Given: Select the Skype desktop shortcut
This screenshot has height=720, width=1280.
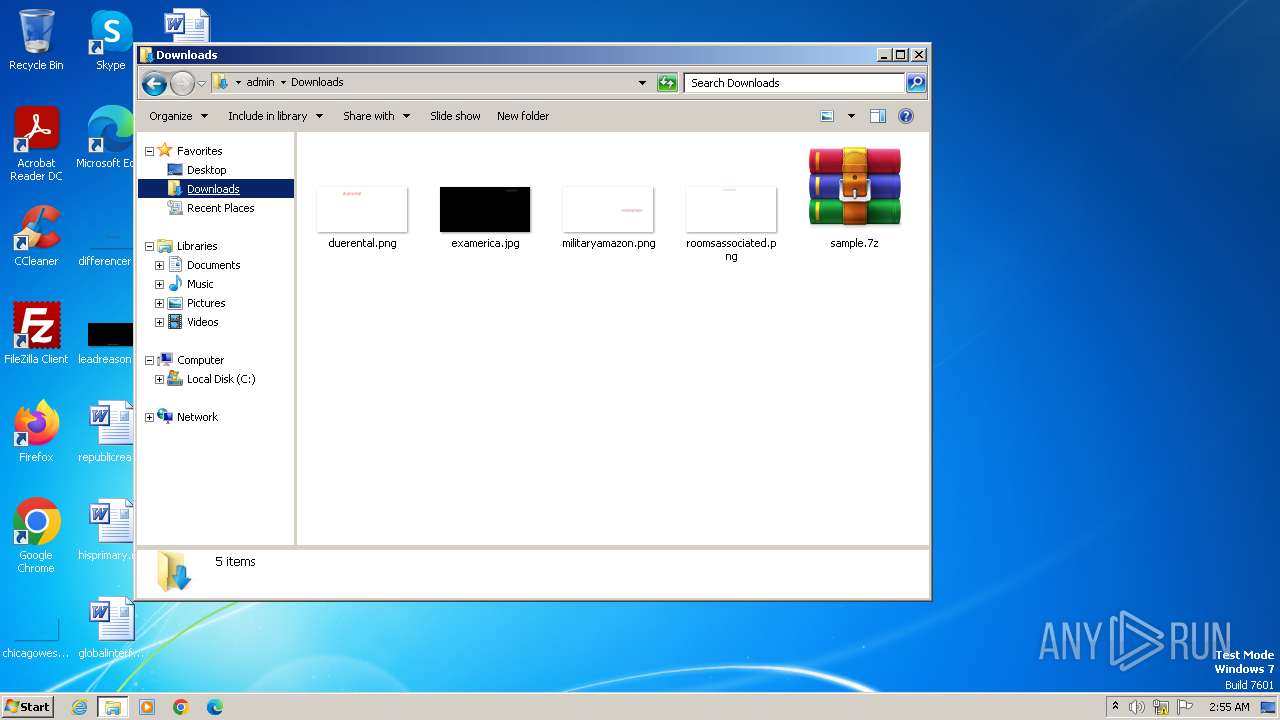Looking at the screenshot, I should point(110,40).
